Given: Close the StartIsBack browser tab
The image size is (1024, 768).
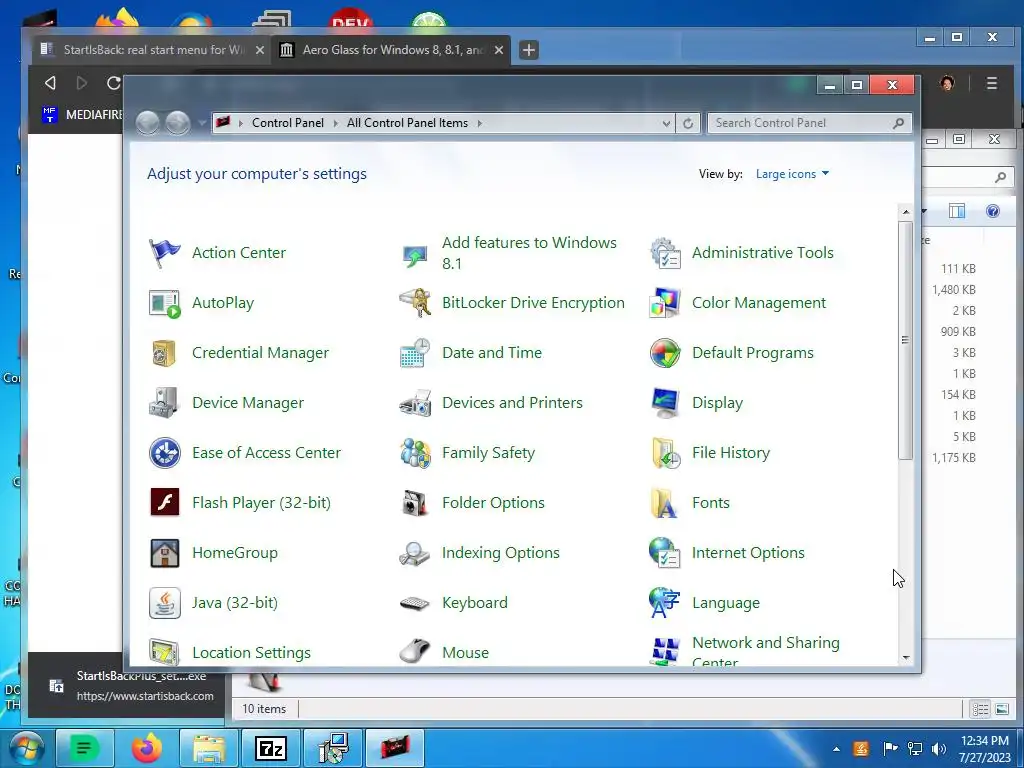Looking at the screenshot, I should tap(260, 50).
